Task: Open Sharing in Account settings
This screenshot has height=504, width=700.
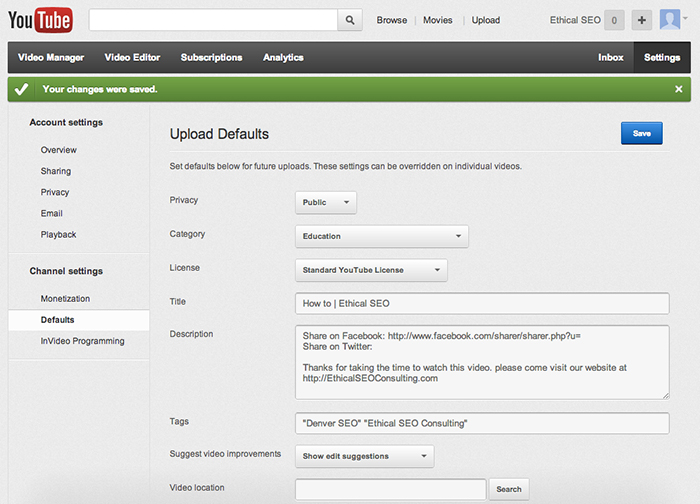Action: [56, 171]
